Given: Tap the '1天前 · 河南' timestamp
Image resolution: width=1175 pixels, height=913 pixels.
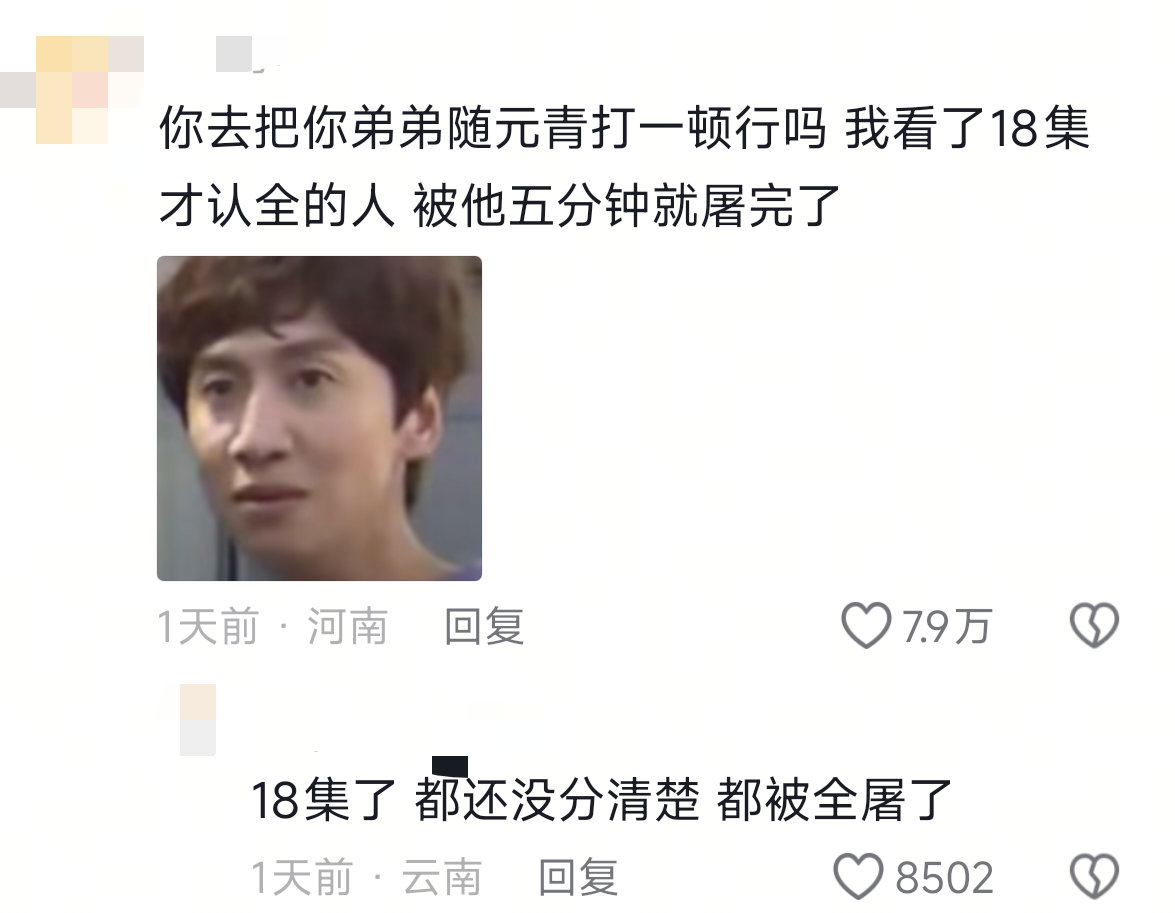Looking at the screenshot, I should [x=273, y=627].
